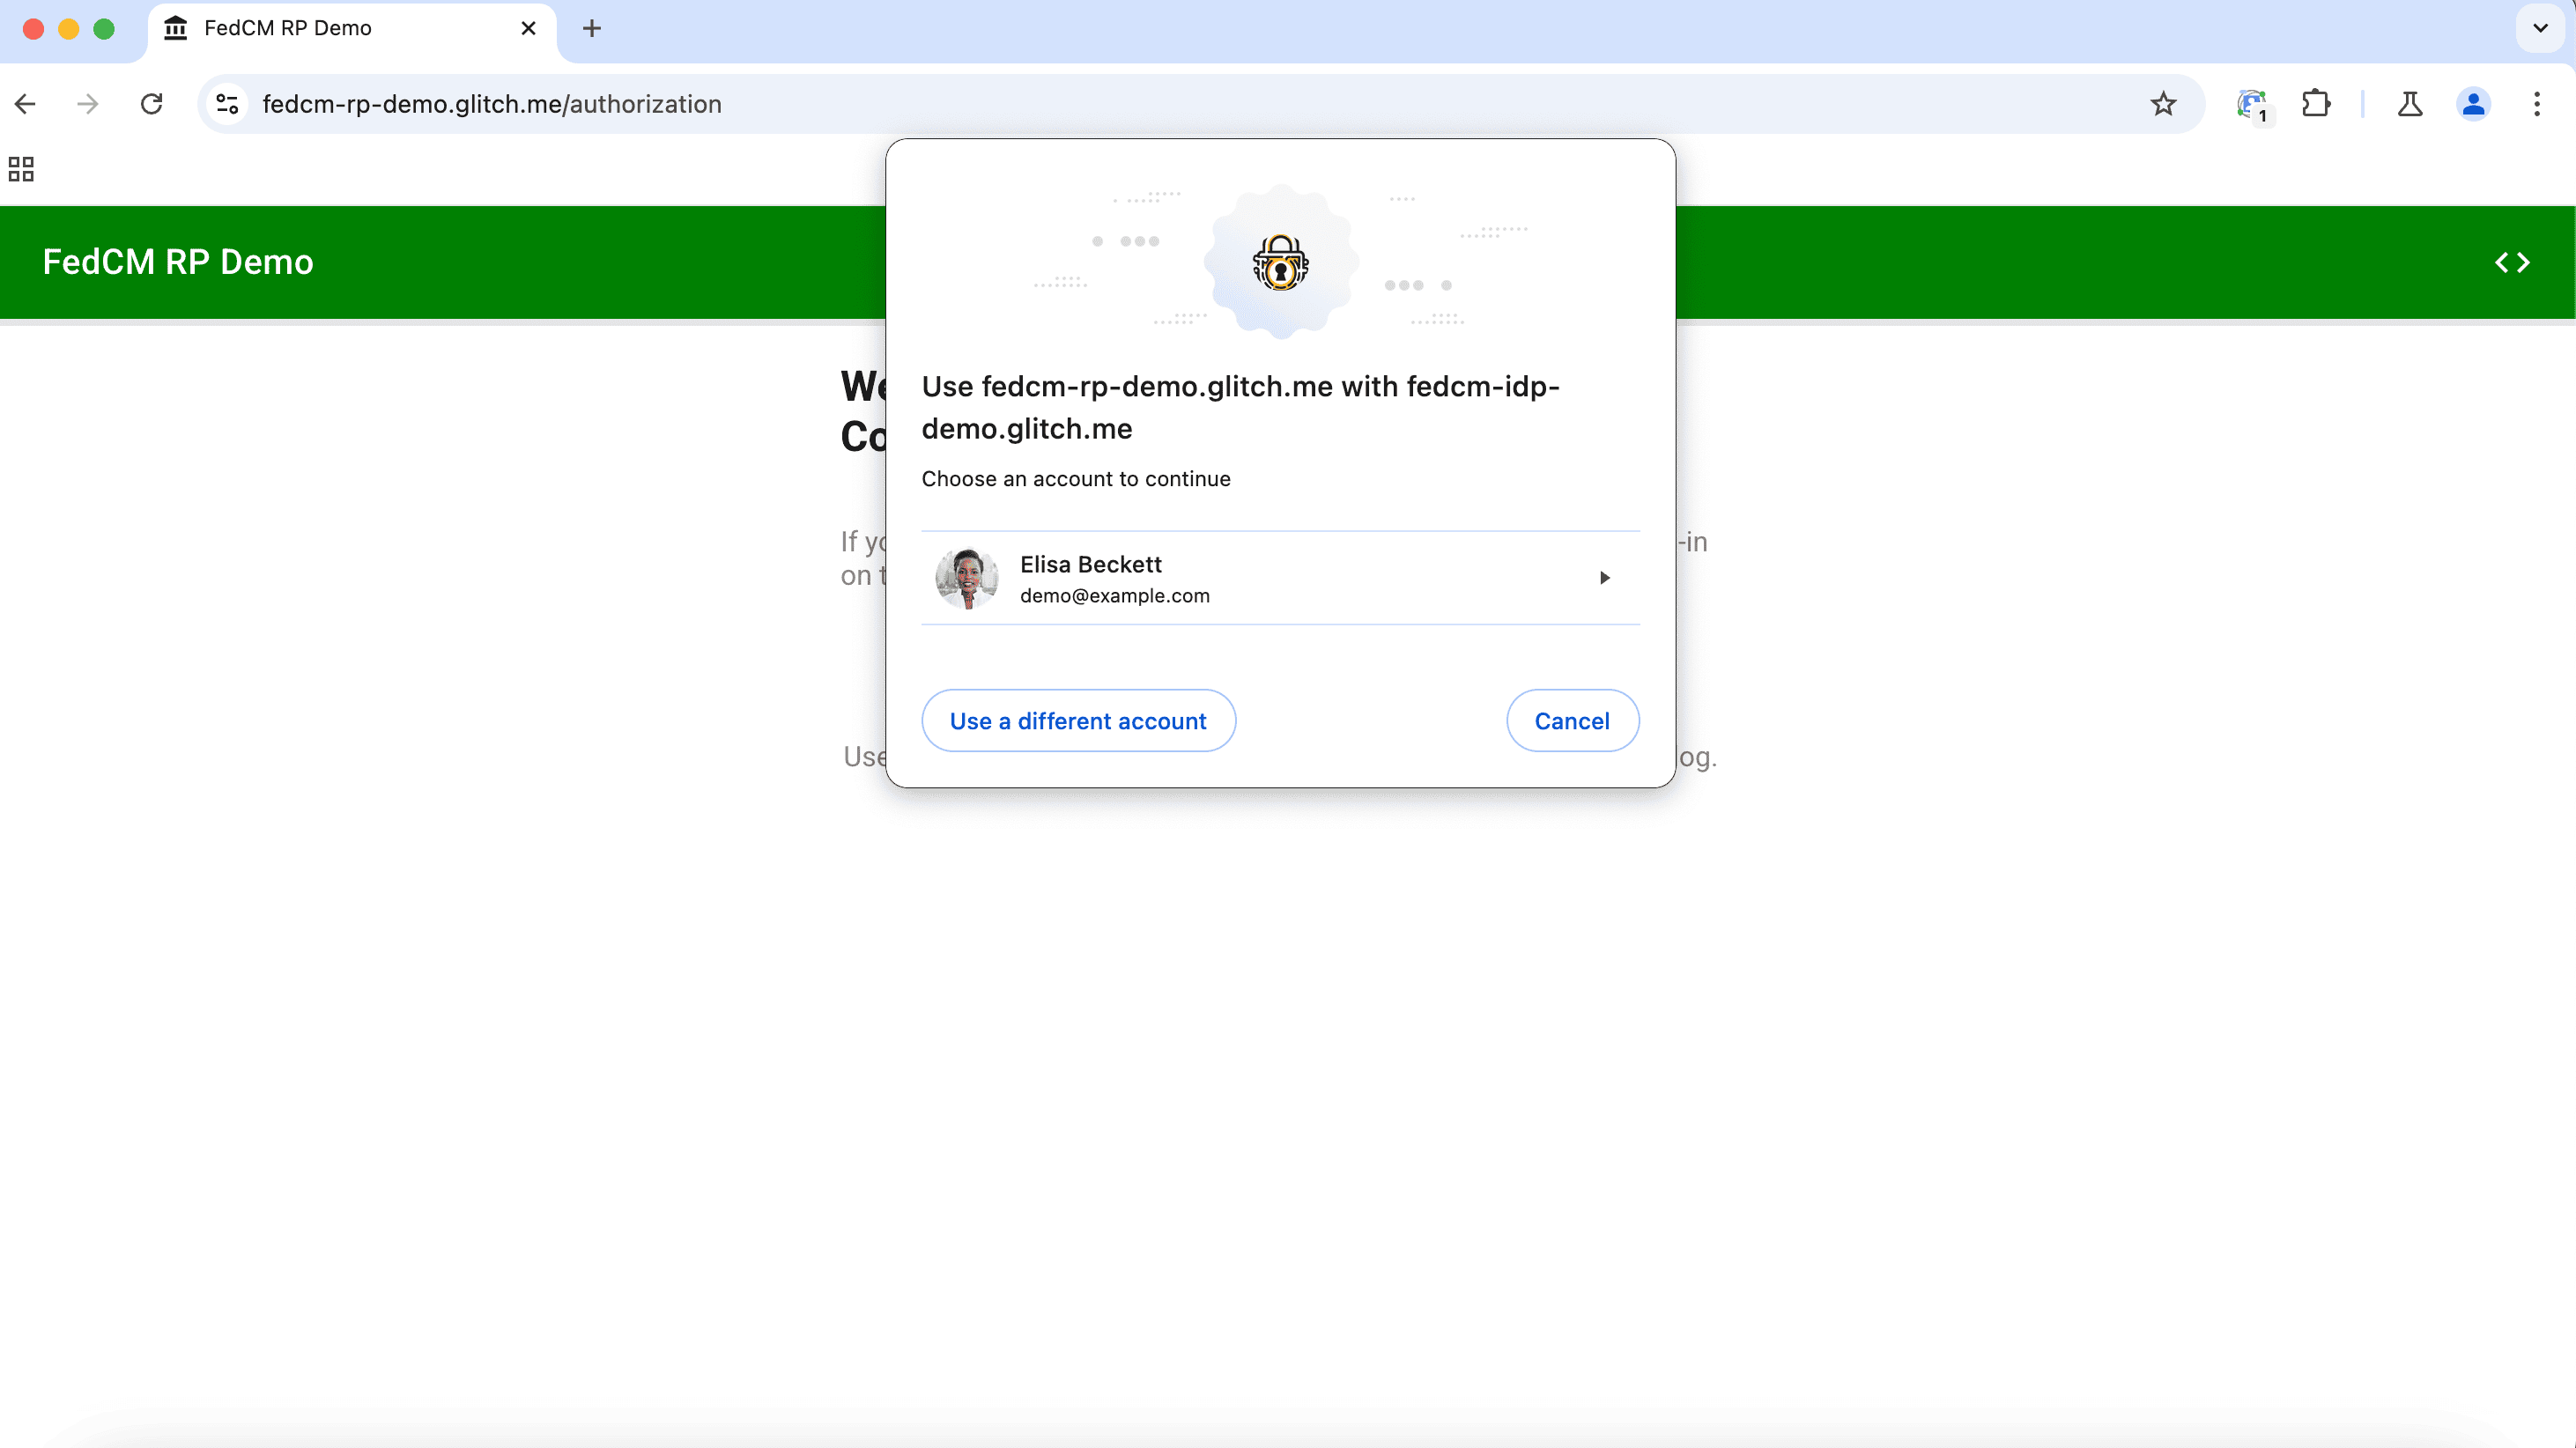Click the page reload icon

[x=152, y=102]
